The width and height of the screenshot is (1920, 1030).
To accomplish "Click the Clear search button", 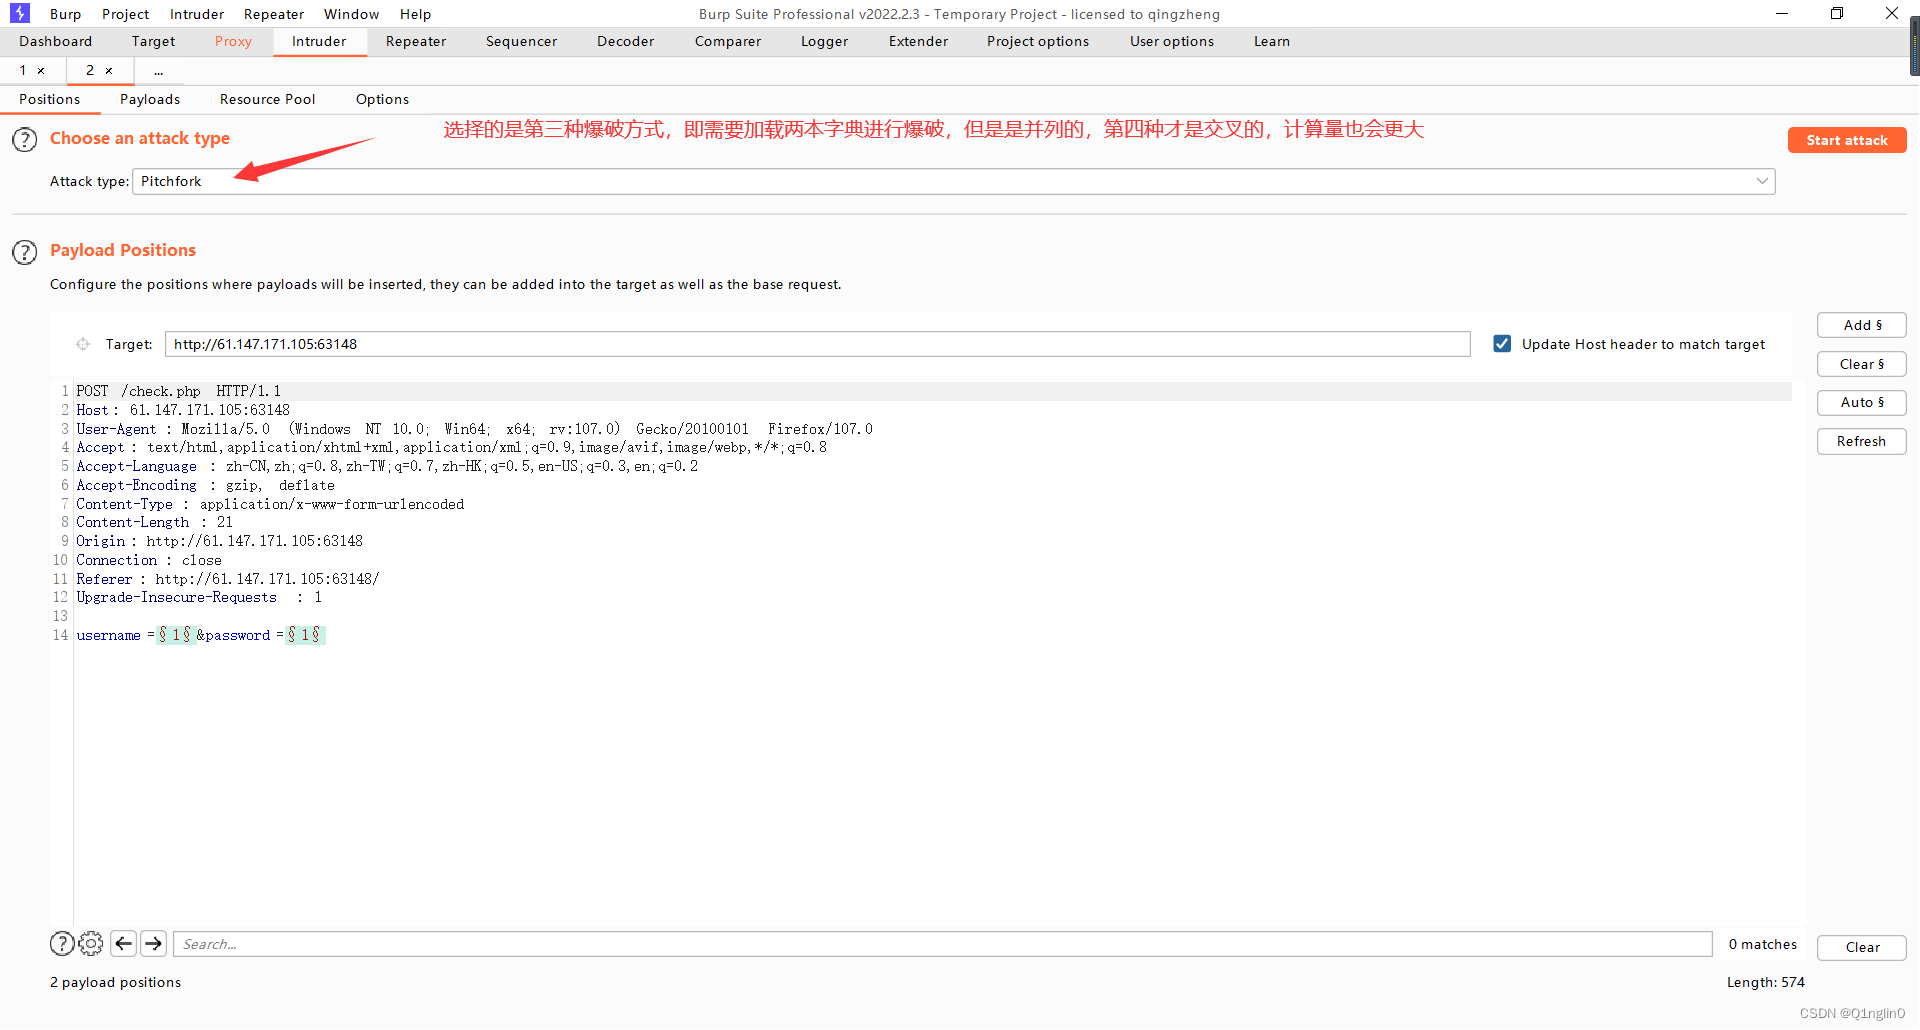I will click(x=1861, y=947).
